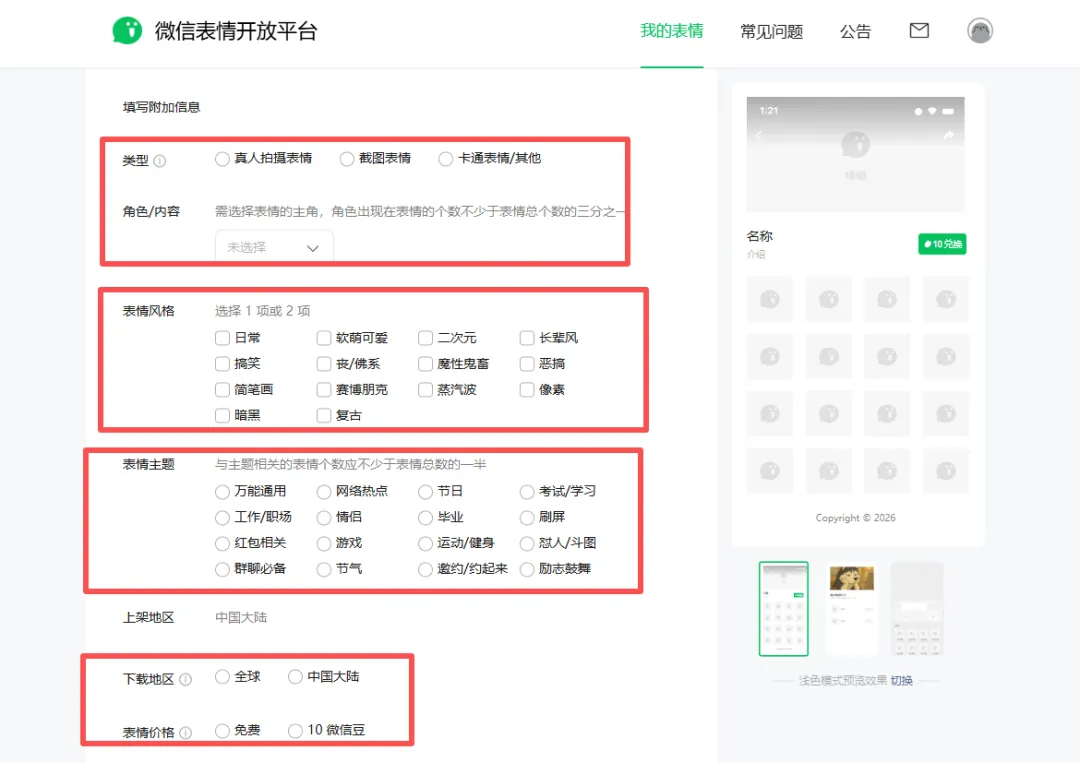Open 公告 page

pos(855,32)
